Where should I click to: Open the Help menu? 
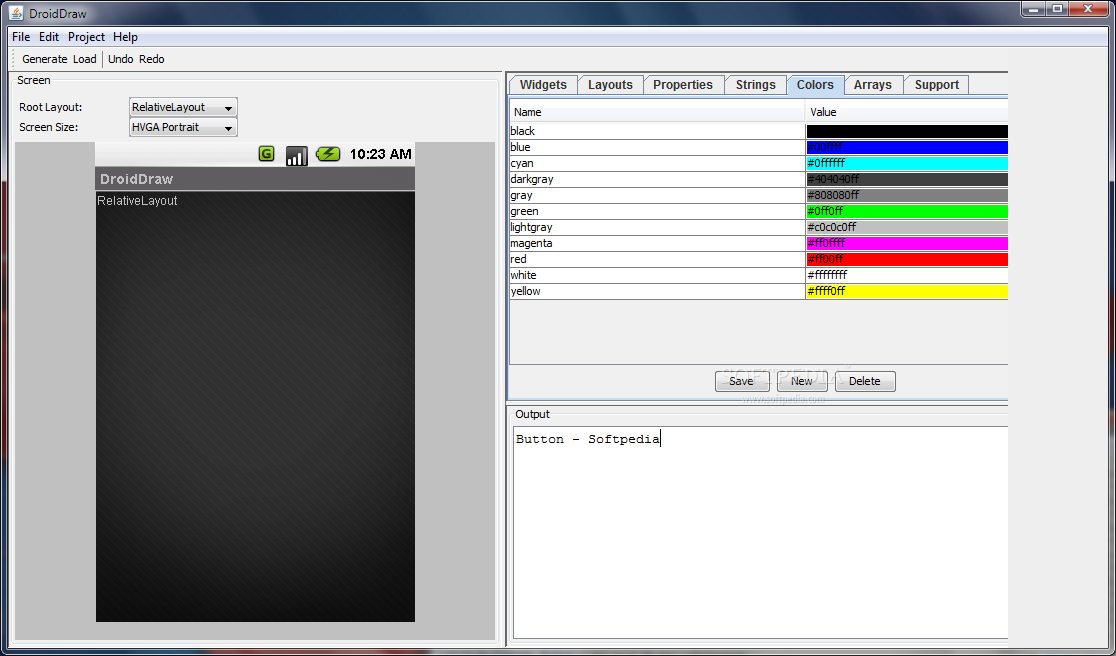pos(125,37)
